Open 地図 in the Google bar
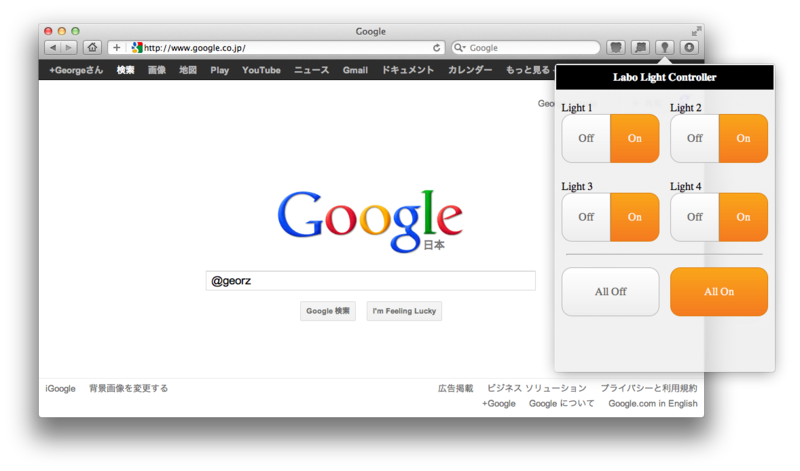 tap(188, 70)
